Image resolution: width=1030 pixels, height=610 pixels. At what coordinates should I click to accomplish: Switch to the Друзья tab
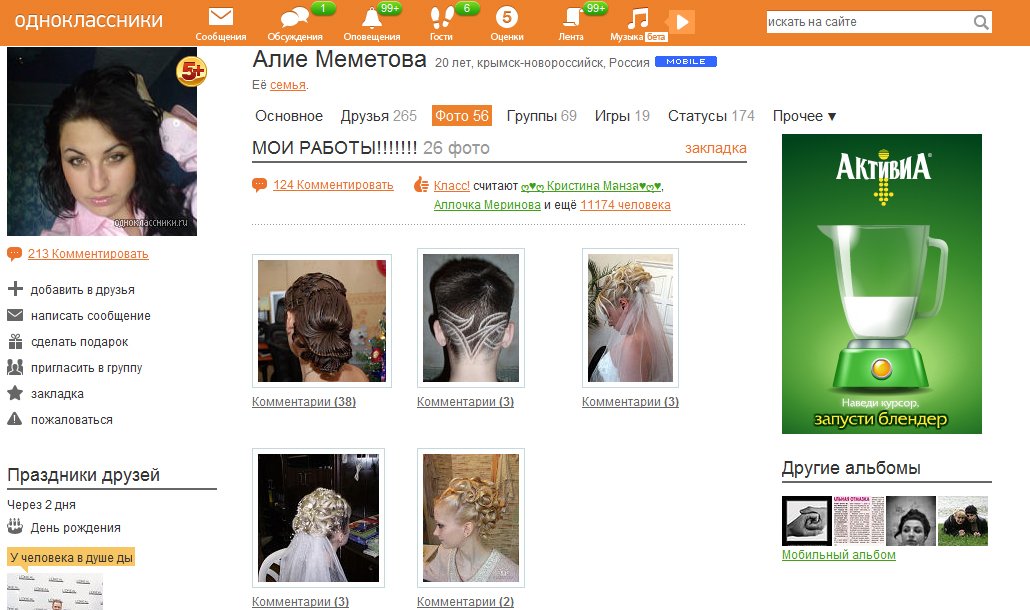(x=364, y=116)
